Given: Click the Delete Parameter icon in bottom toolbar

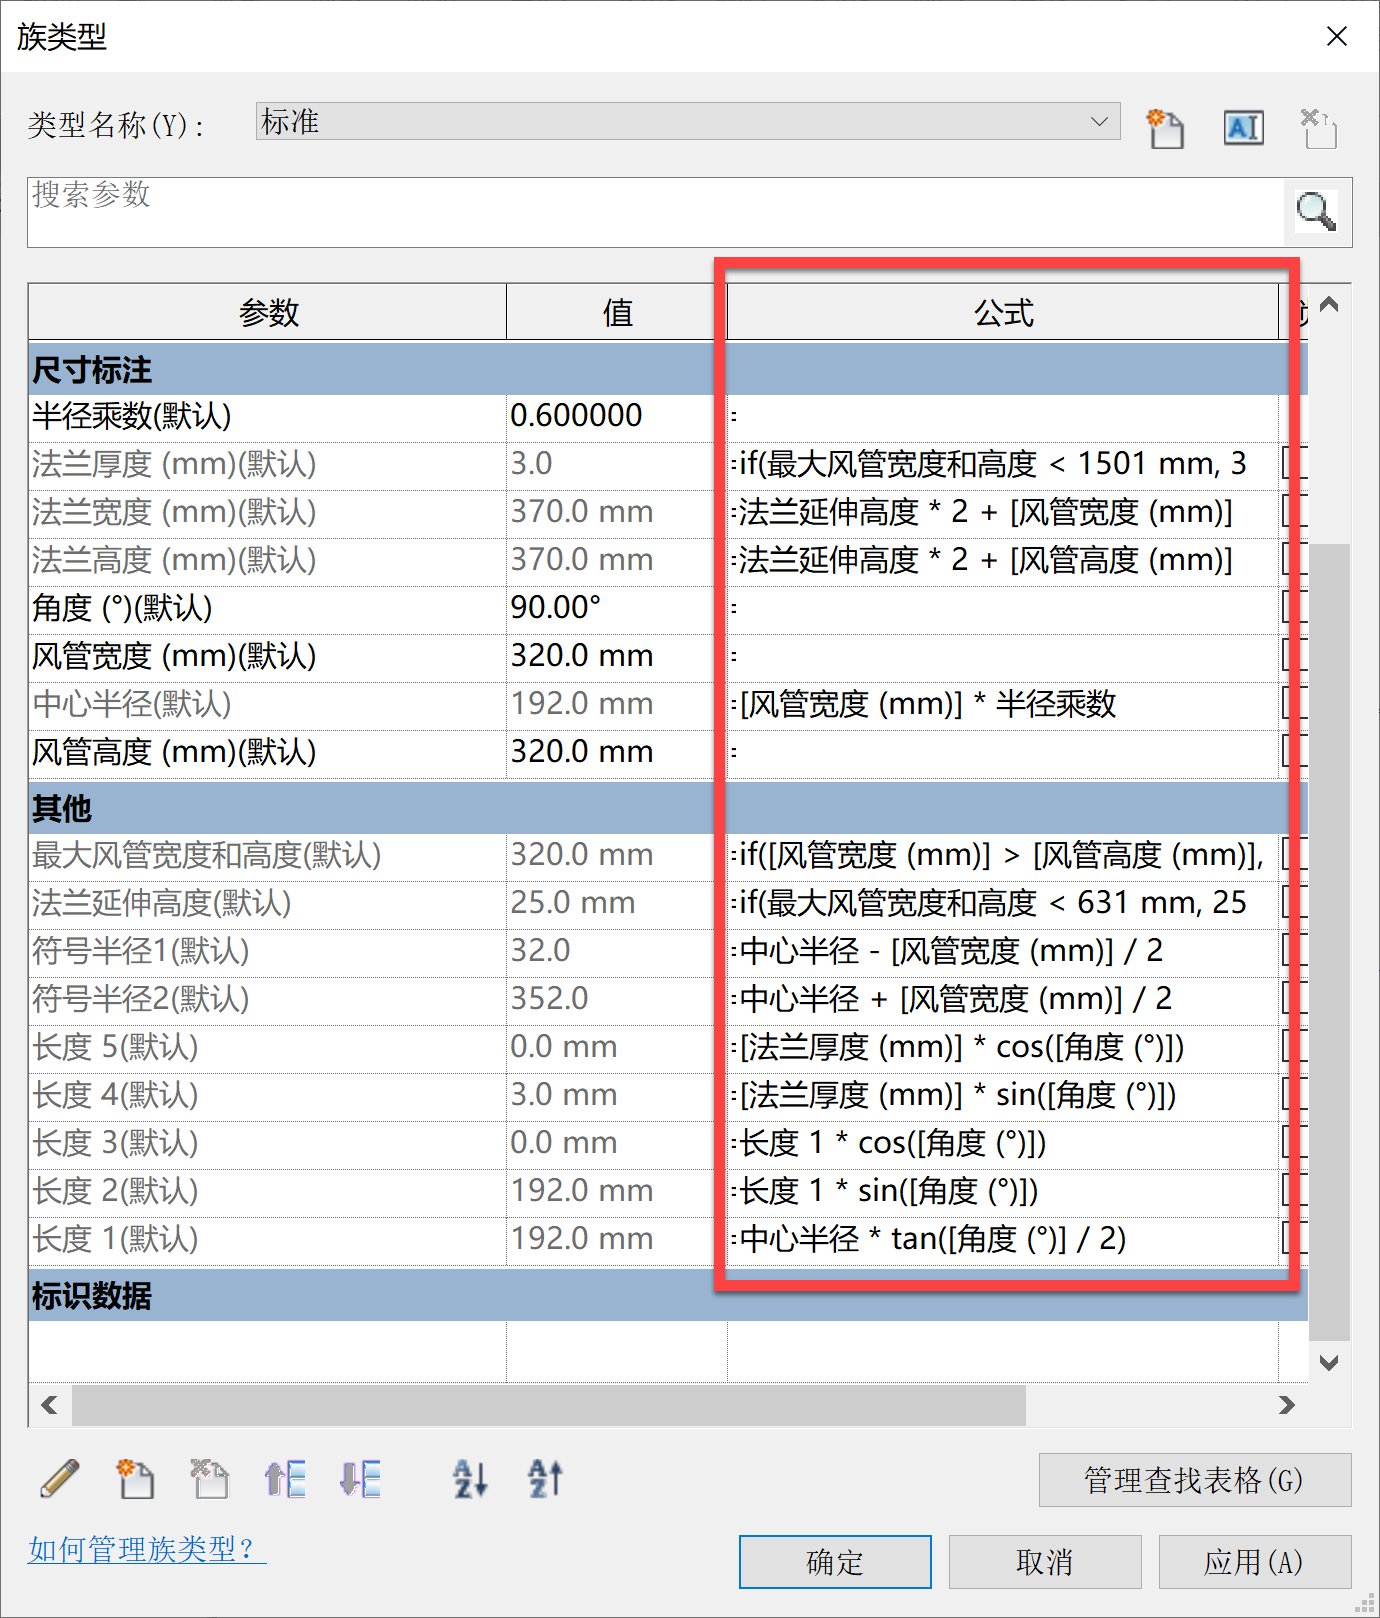Looking at the screenshot, I should tap(209, 1478).
